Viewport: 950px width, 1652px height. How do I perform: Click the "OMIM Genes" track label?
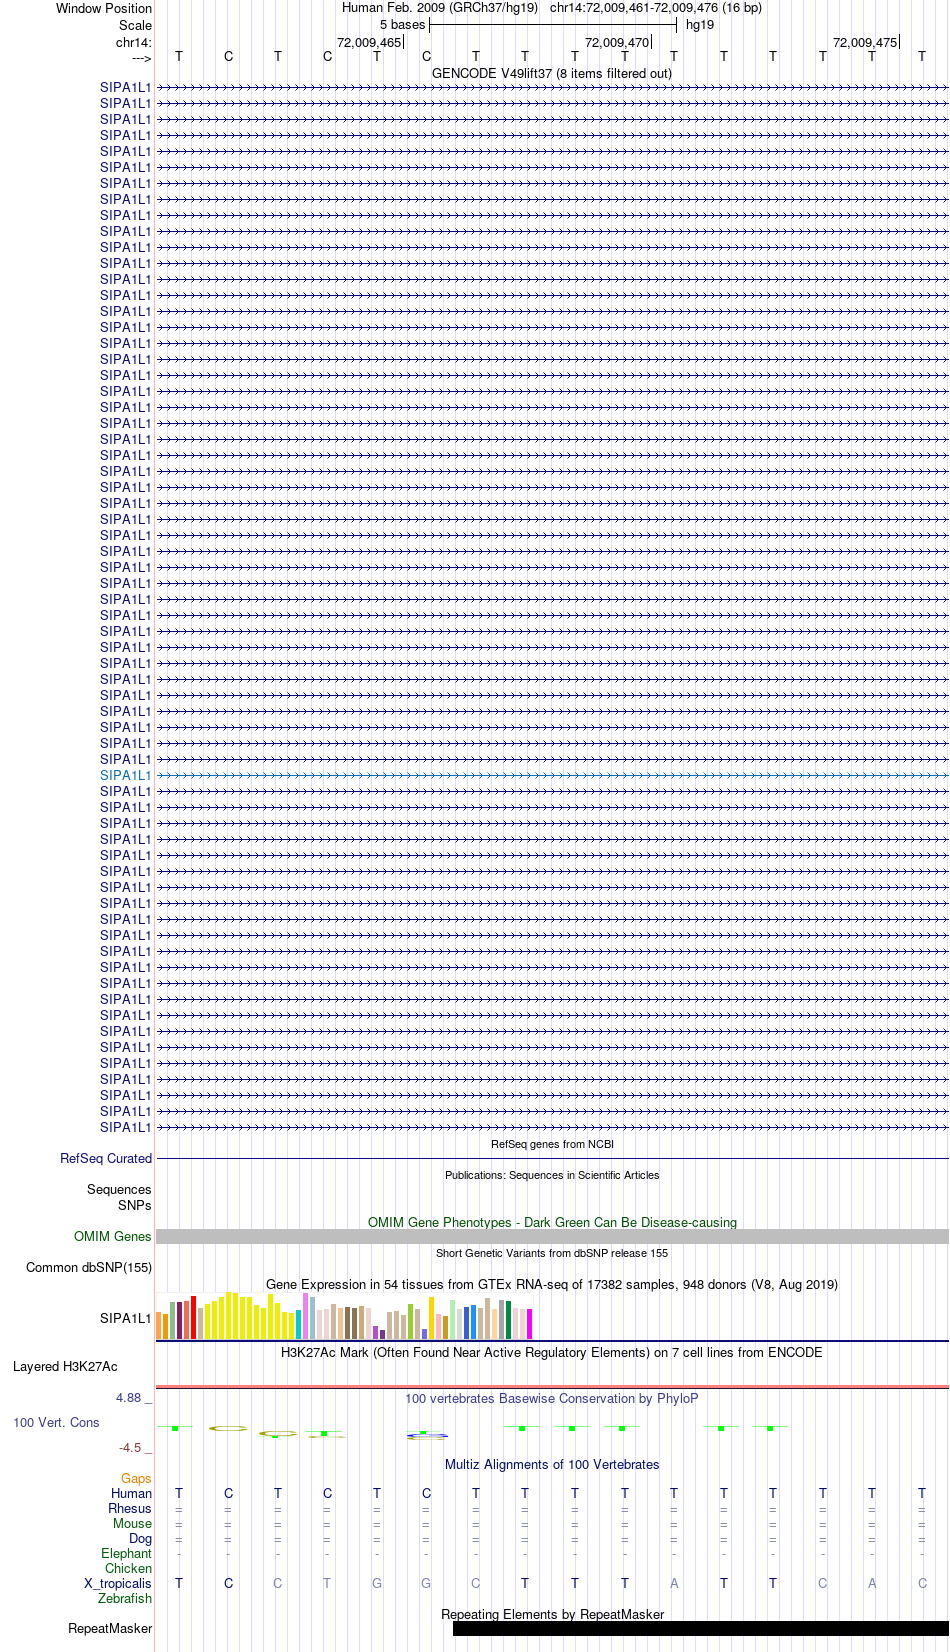coord(113,1236)
